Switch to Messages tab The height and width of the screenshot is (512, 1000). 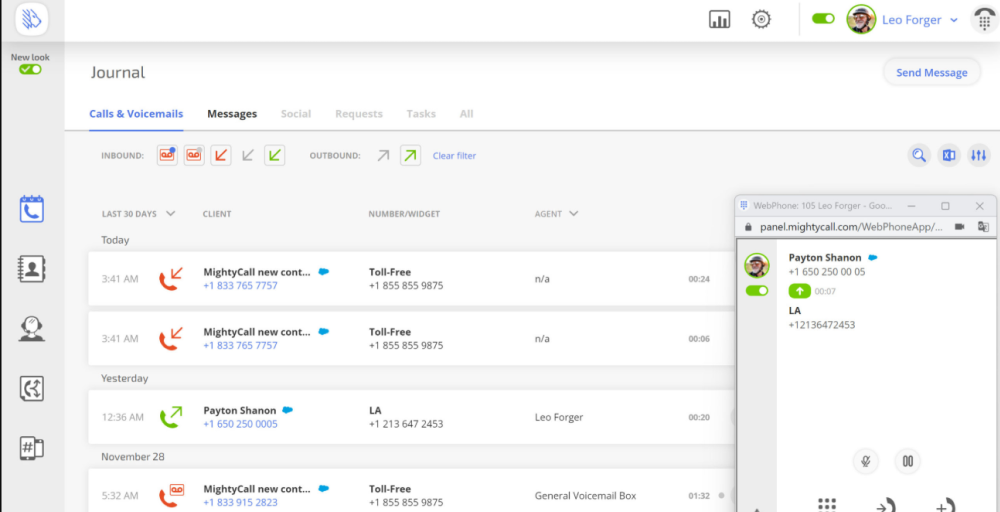coord(232,114)
